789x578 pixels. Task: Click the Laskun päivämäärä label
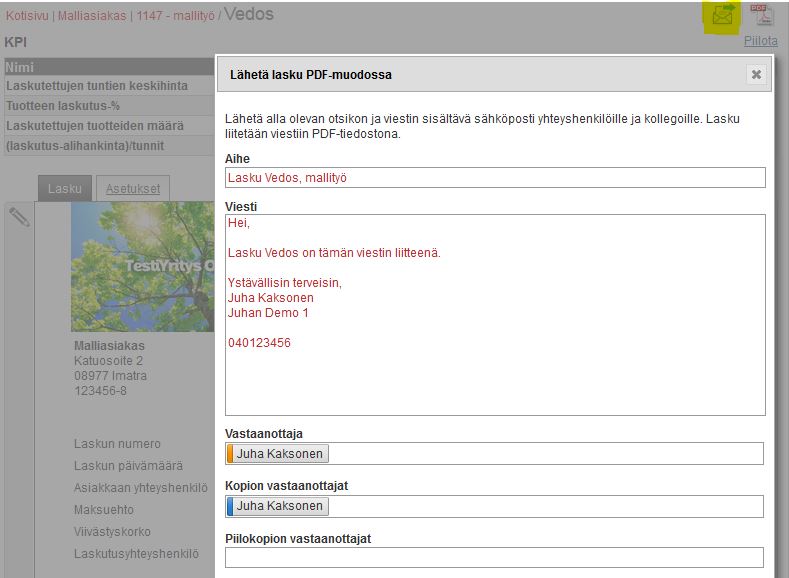(128, 466)
